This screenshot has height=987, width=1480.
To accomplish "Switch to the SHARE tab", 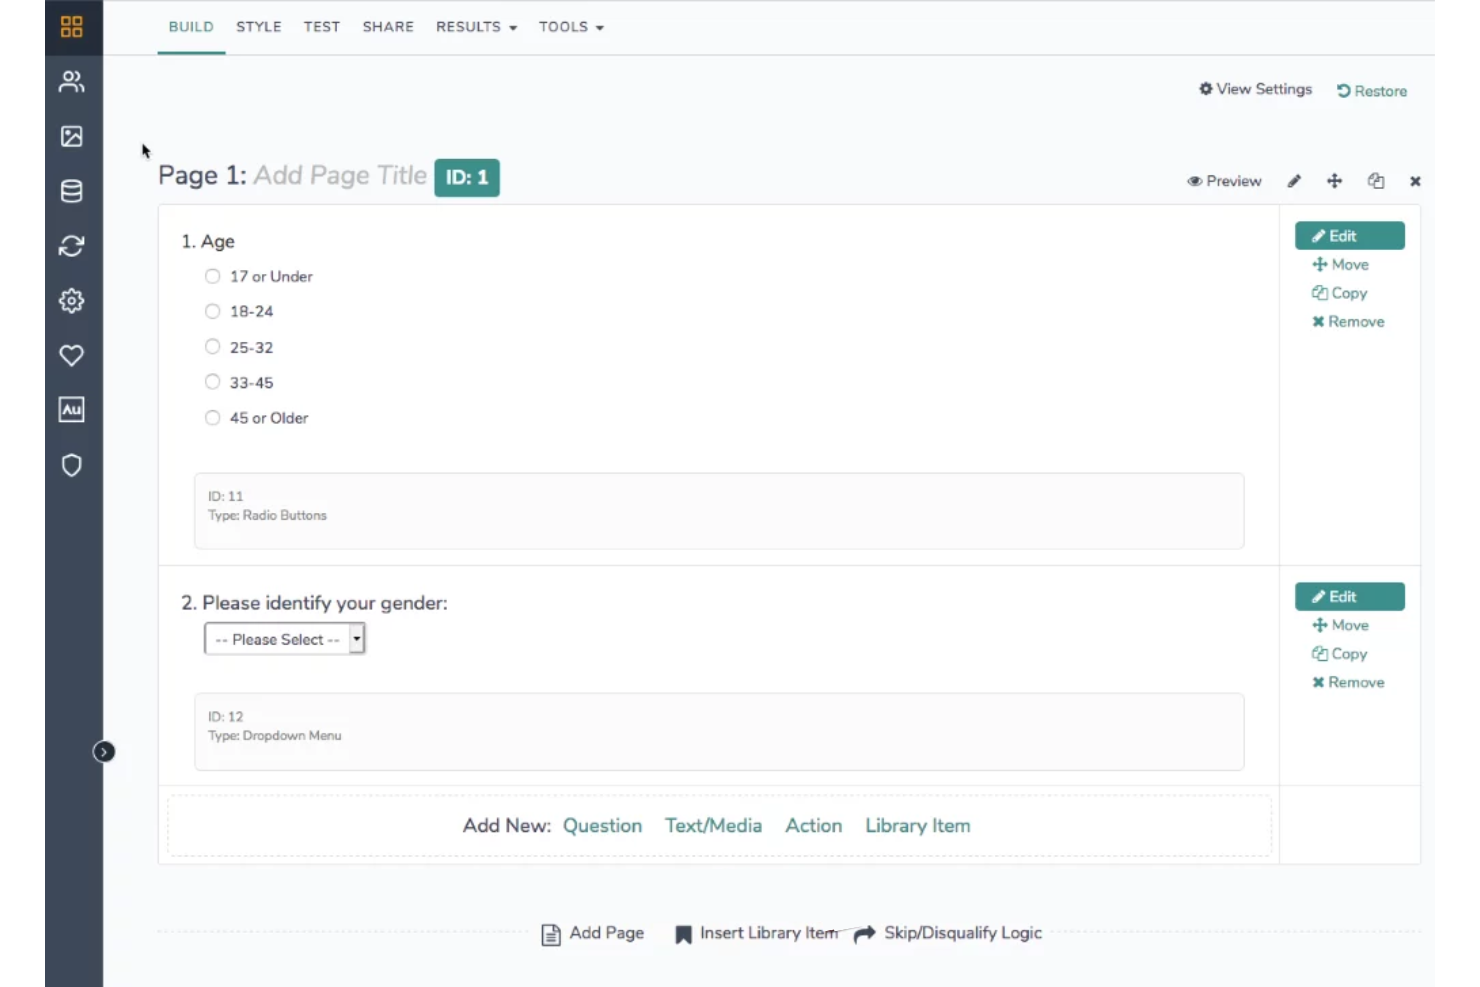I will click(x=388, y=27).
